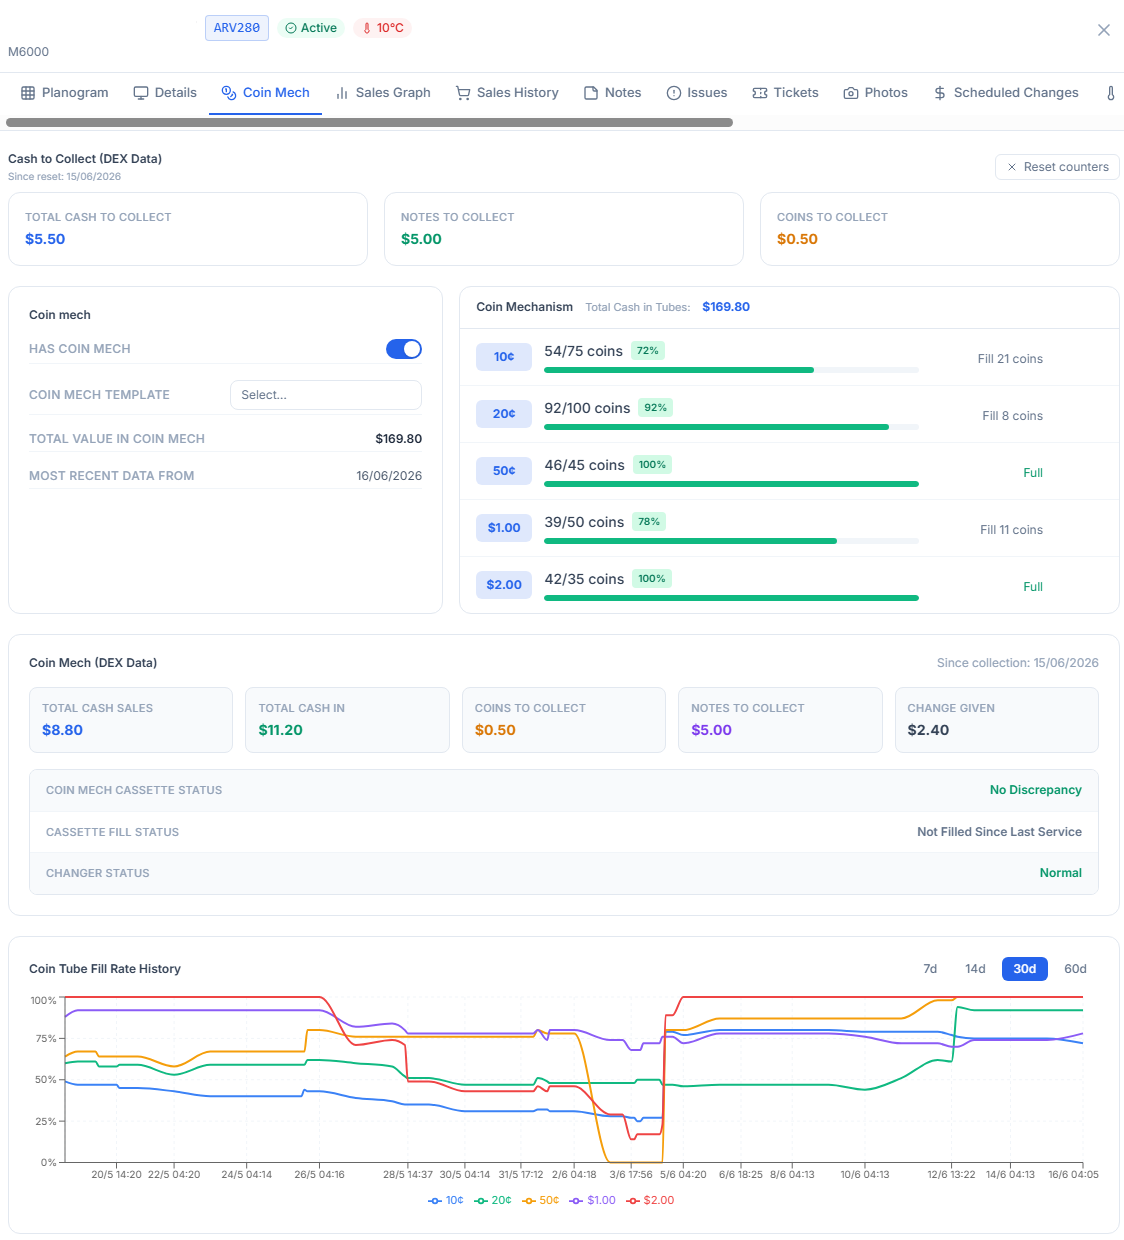Click the 20¢ tube fill progress bar
Screen dimensions: 1124x1240
click(x=731, y=427)
